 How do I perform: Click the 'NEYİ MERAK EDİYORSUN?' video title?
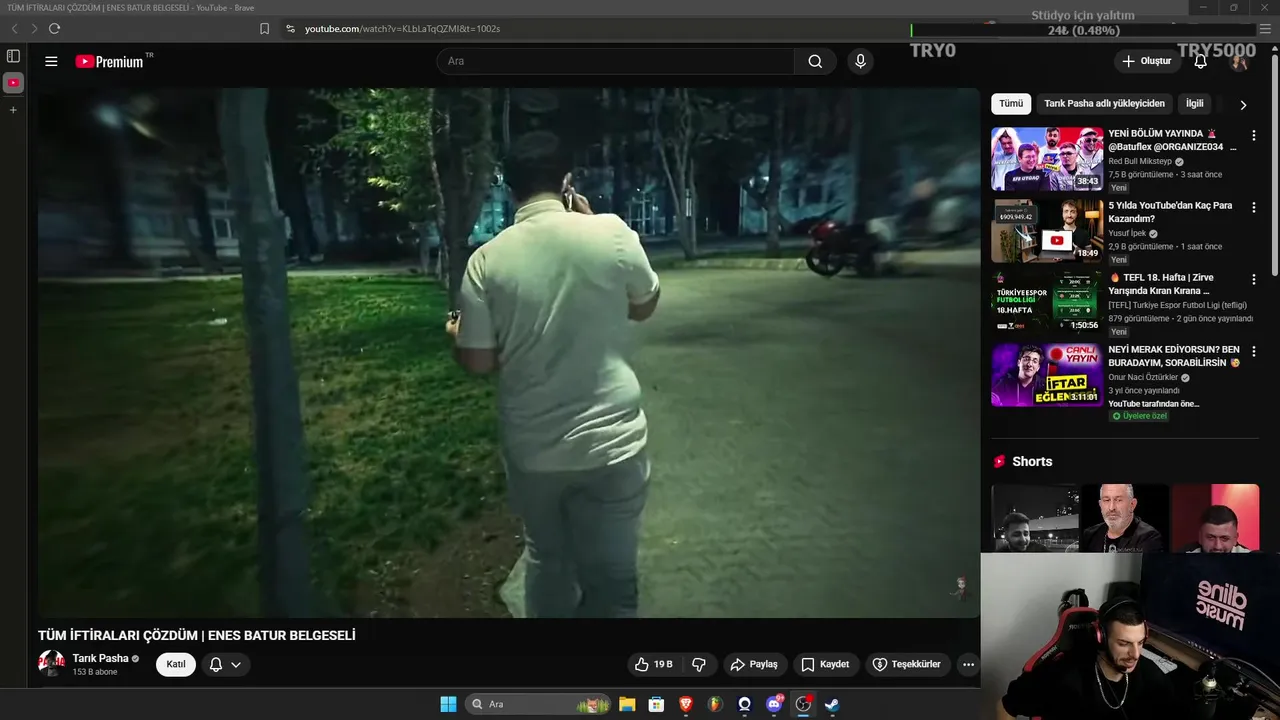tap(1173, 356)
